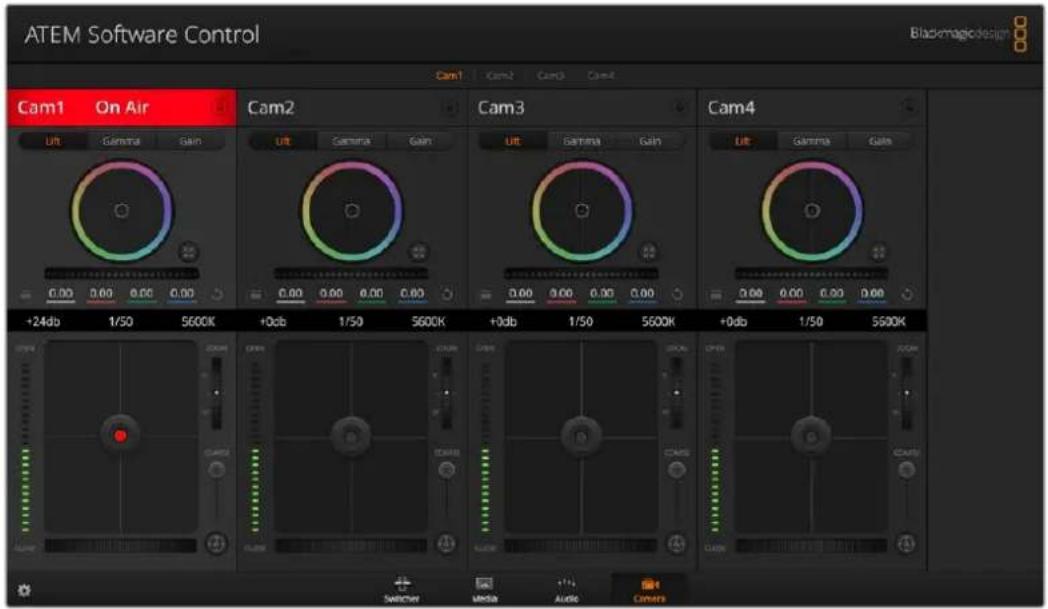Click Cam4 blue channel value field
The width and height of the screenshot is (1048, 609).
872,294
